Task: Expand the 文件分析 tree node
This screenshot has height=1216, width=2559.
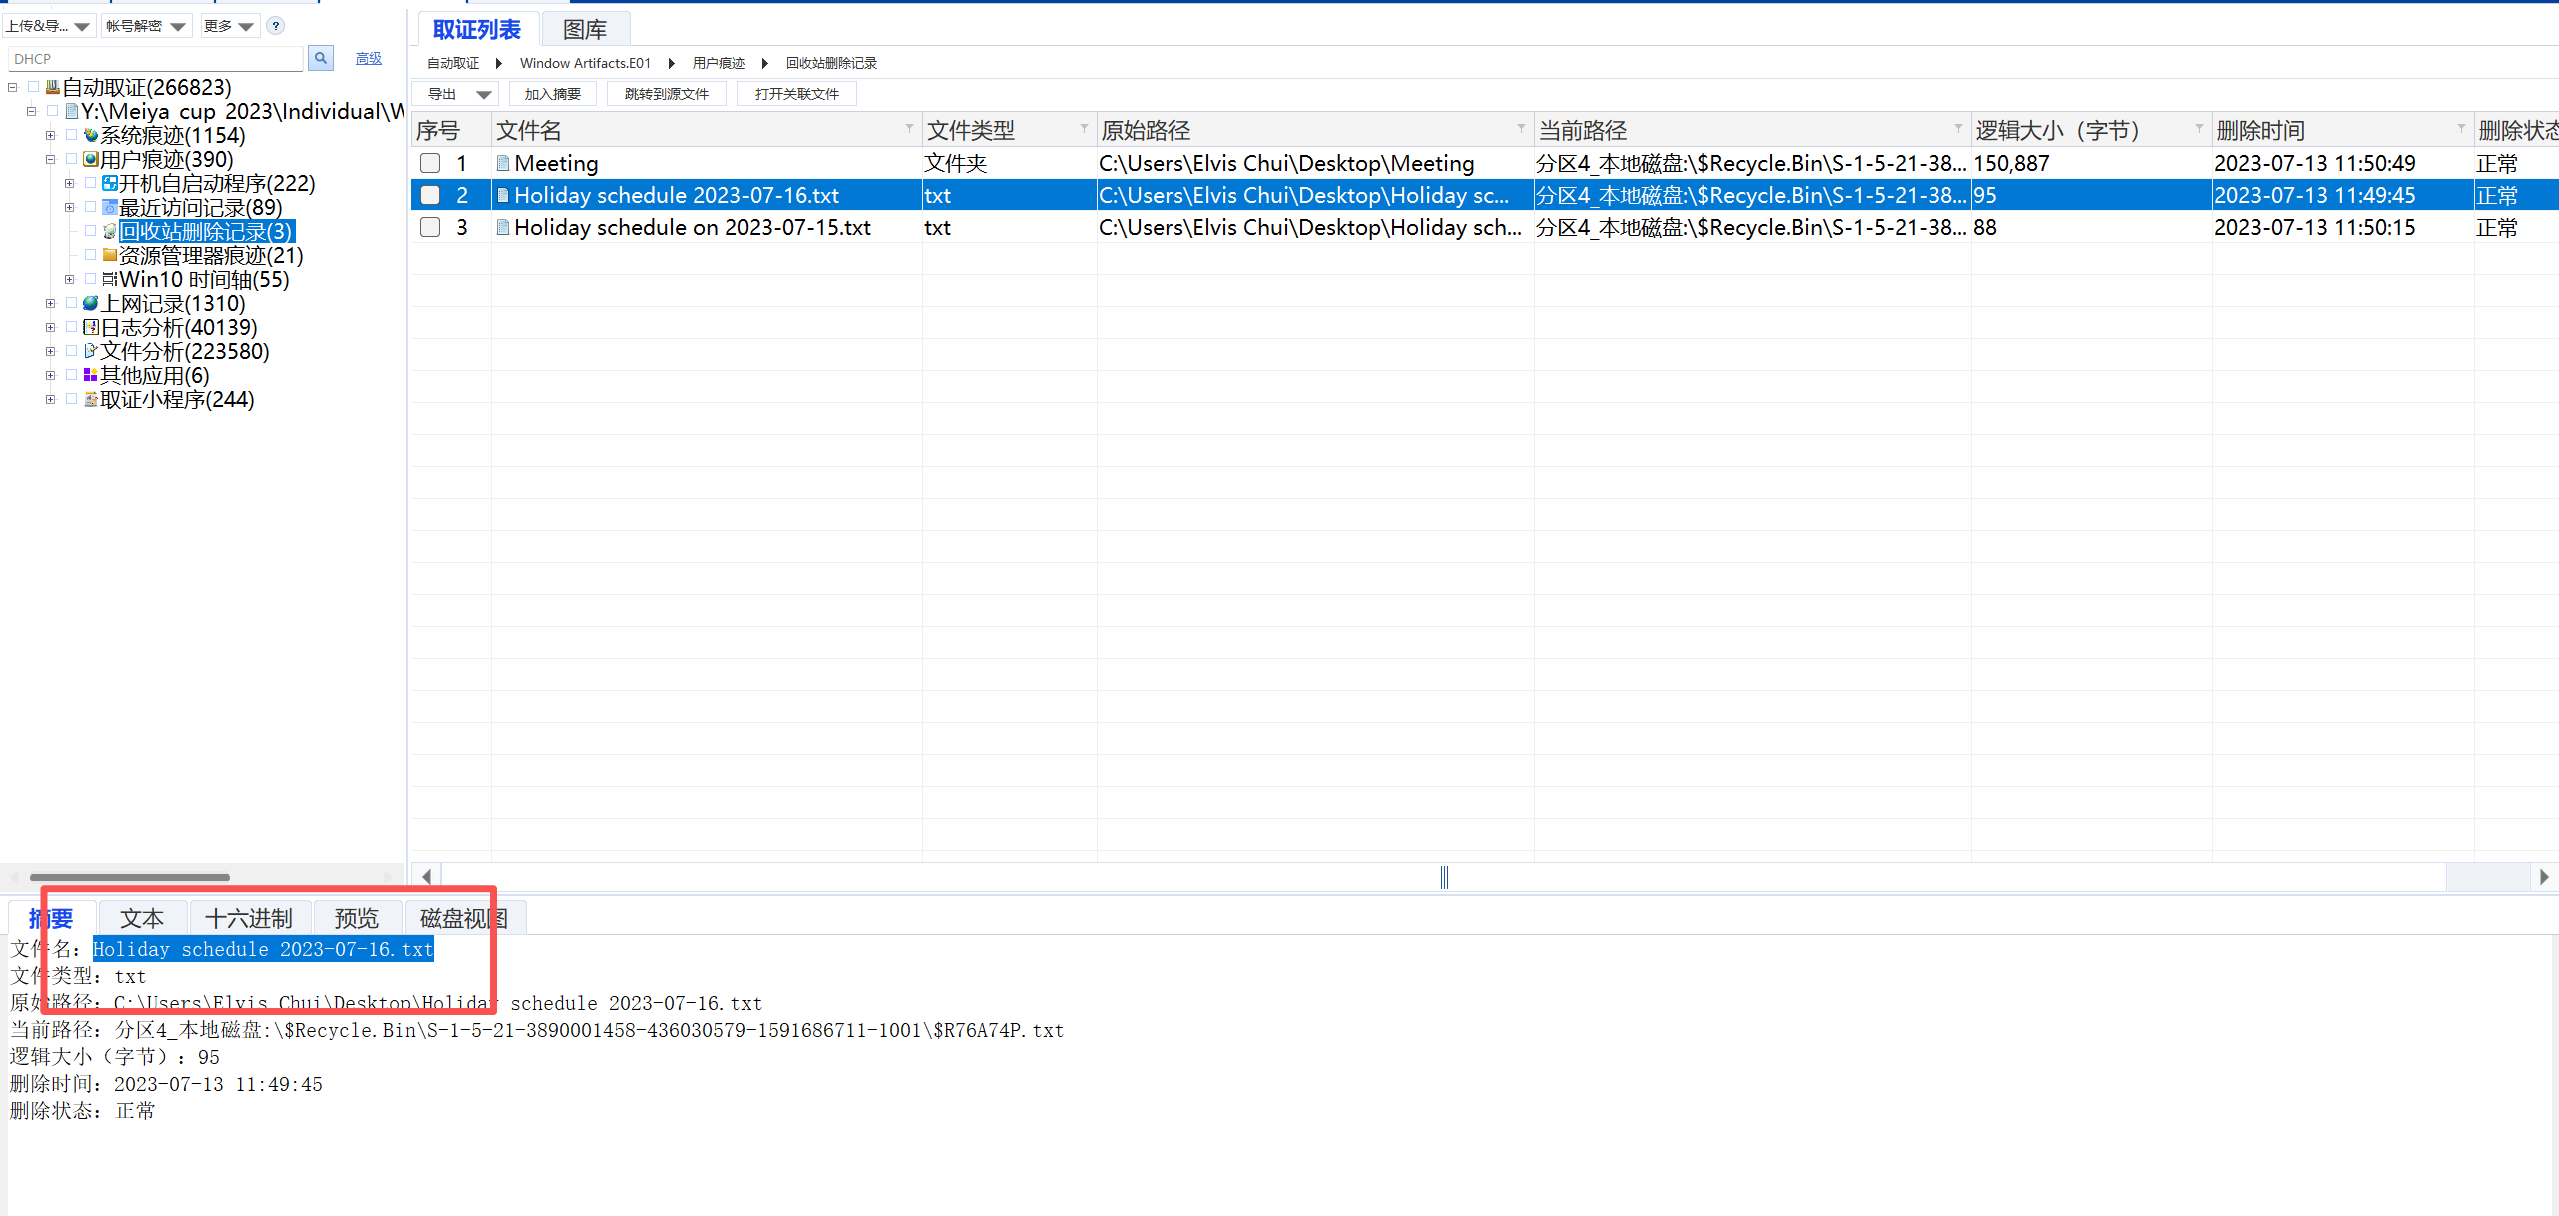Action: point(50,351)
